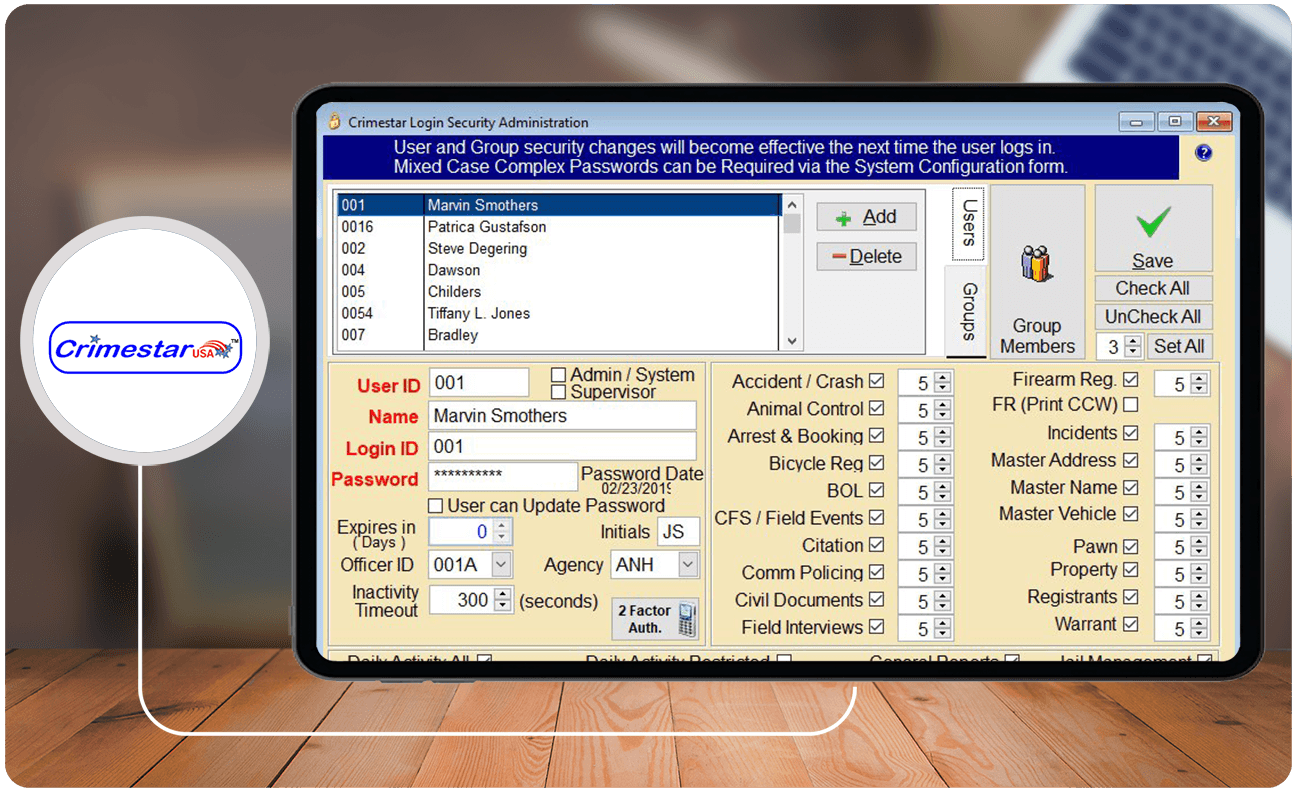The height and width of the screenshot is (792, 1296).
Task: Add a new user
Action: [866, 217]
